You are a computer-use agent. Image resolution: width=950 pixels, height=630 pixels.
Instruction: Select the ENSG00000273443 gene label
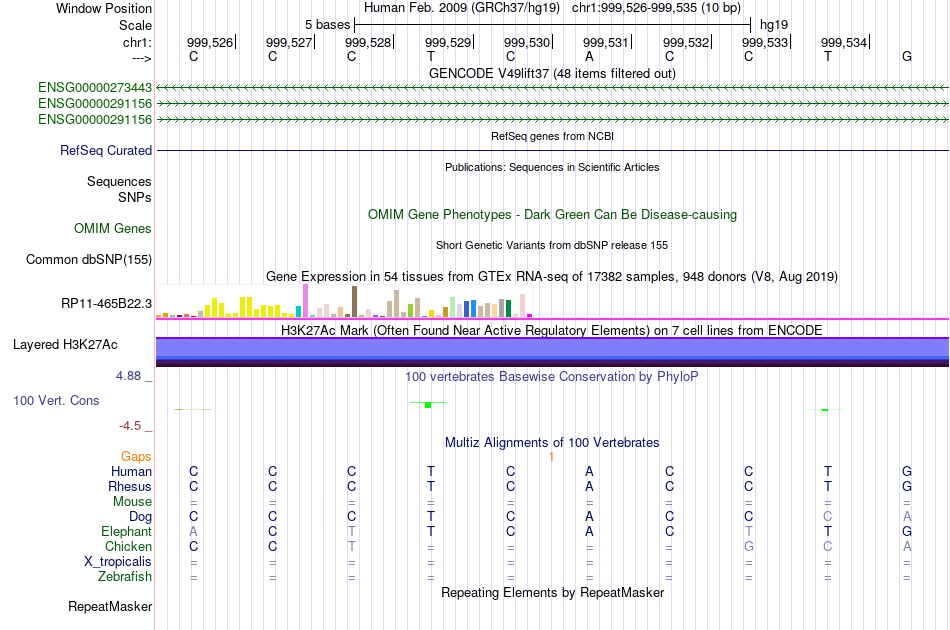click(x=95, y=88)
